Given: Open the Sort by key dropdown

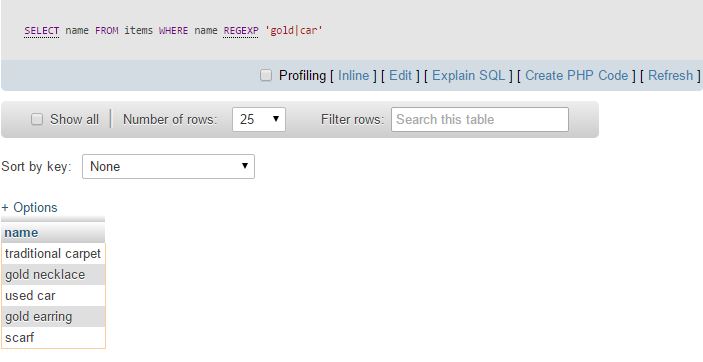Looking at the screenshot, I should coord(168,166).
